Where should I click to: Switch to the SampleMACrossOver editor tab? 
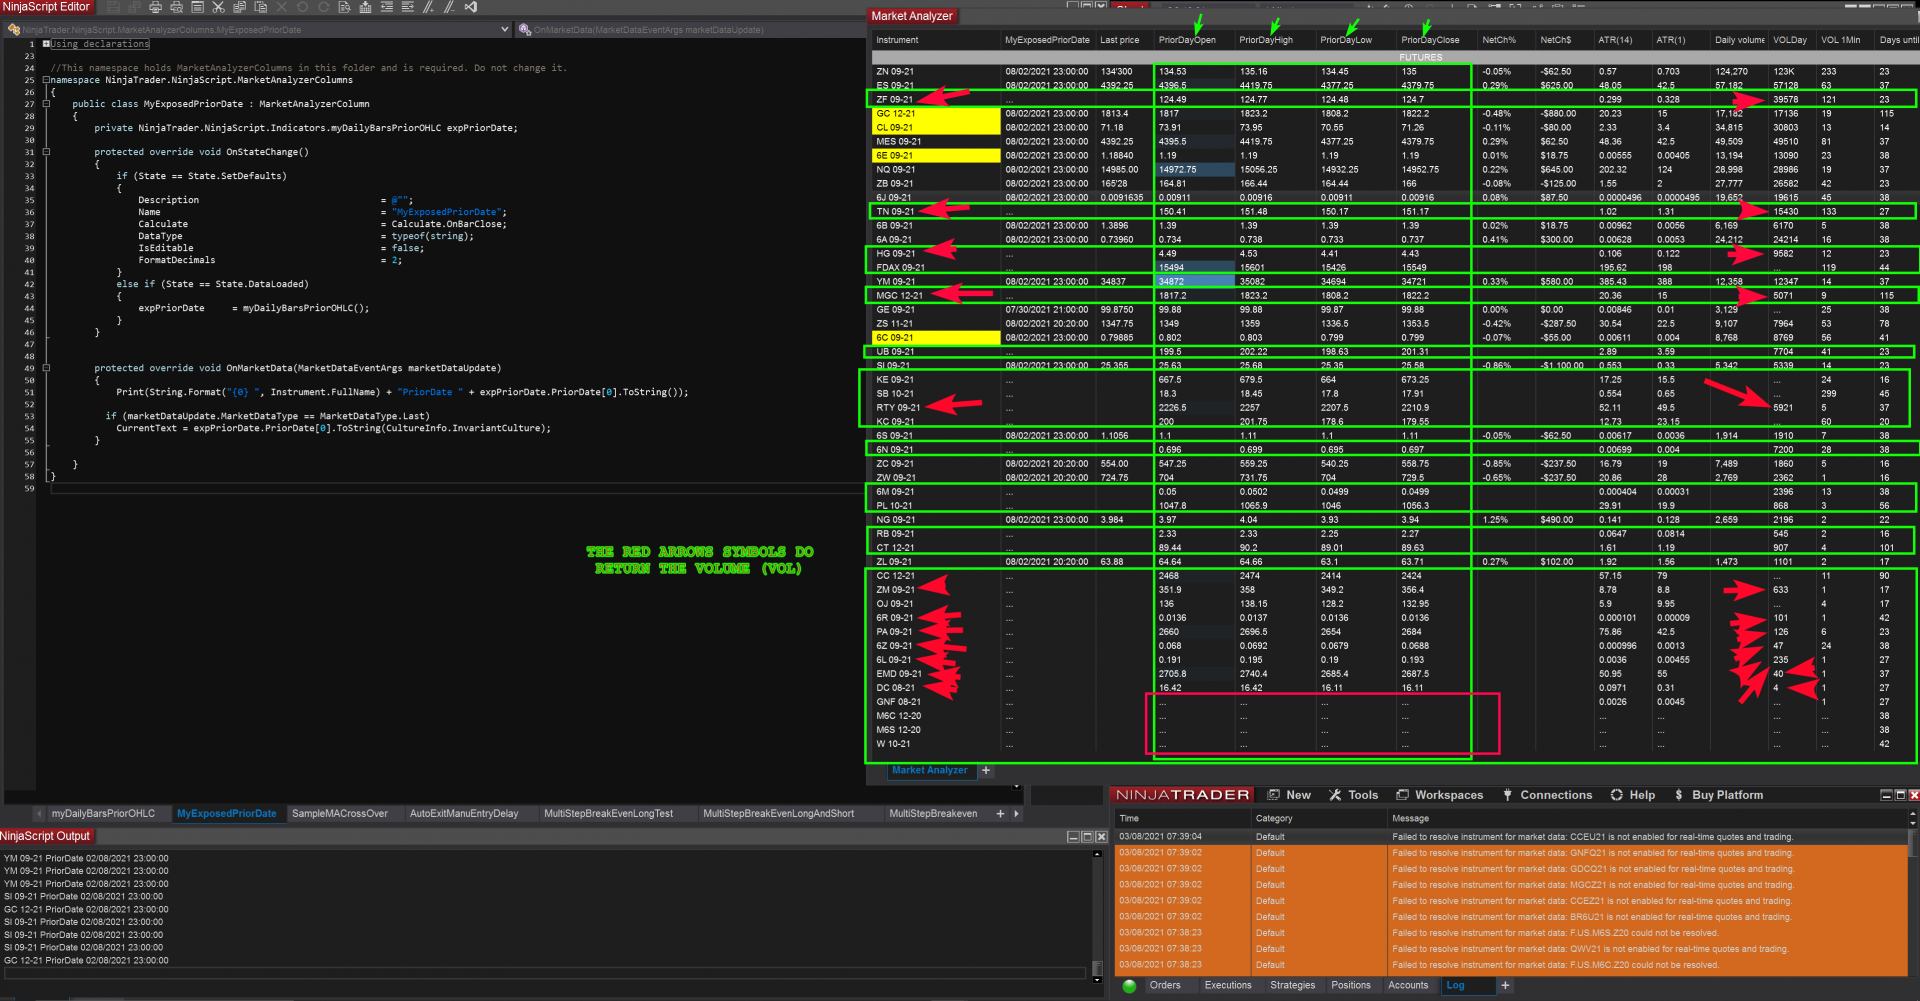[x=340, y=814]
